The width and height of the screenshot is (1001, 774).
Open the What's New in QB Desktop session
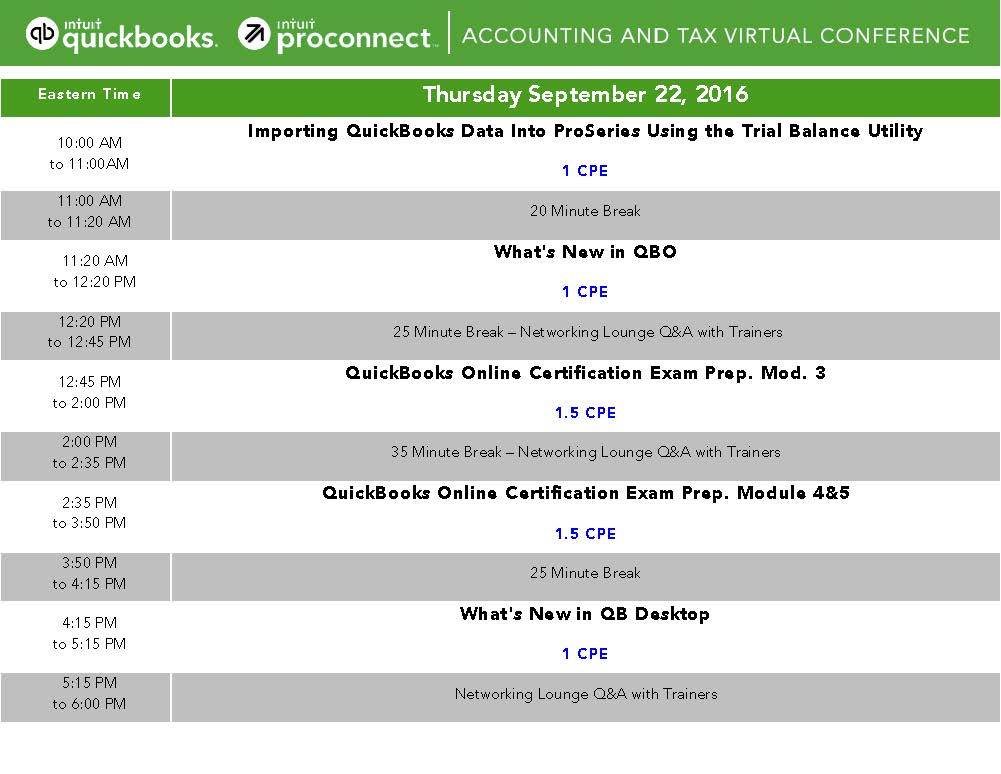pyautogui.click(x=585, y=614)
